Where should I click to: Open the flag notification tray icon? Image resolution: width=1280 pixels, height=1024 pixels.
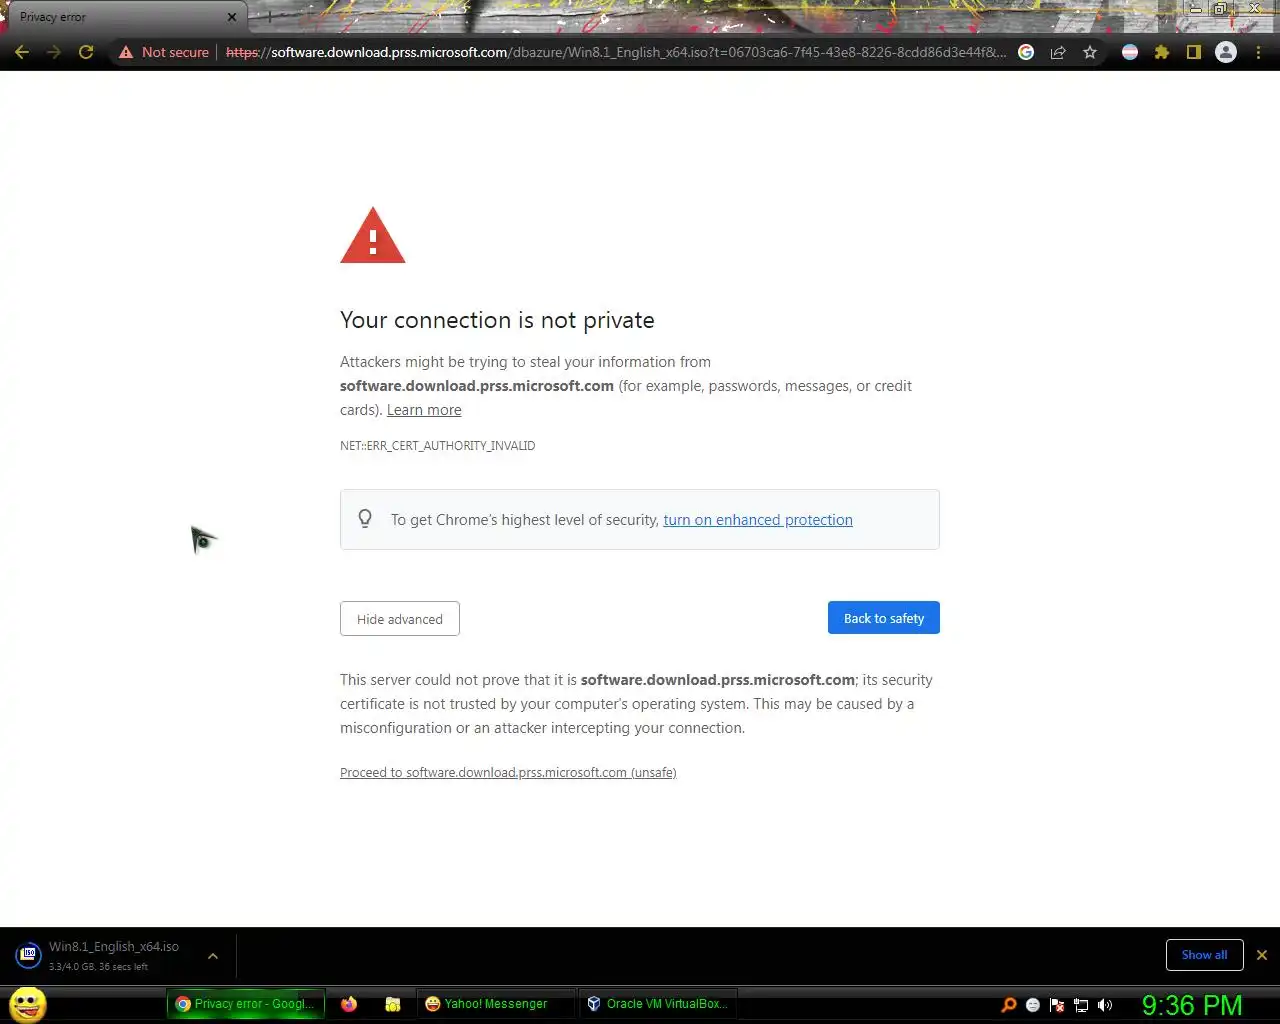(x=1057, y=1005)
